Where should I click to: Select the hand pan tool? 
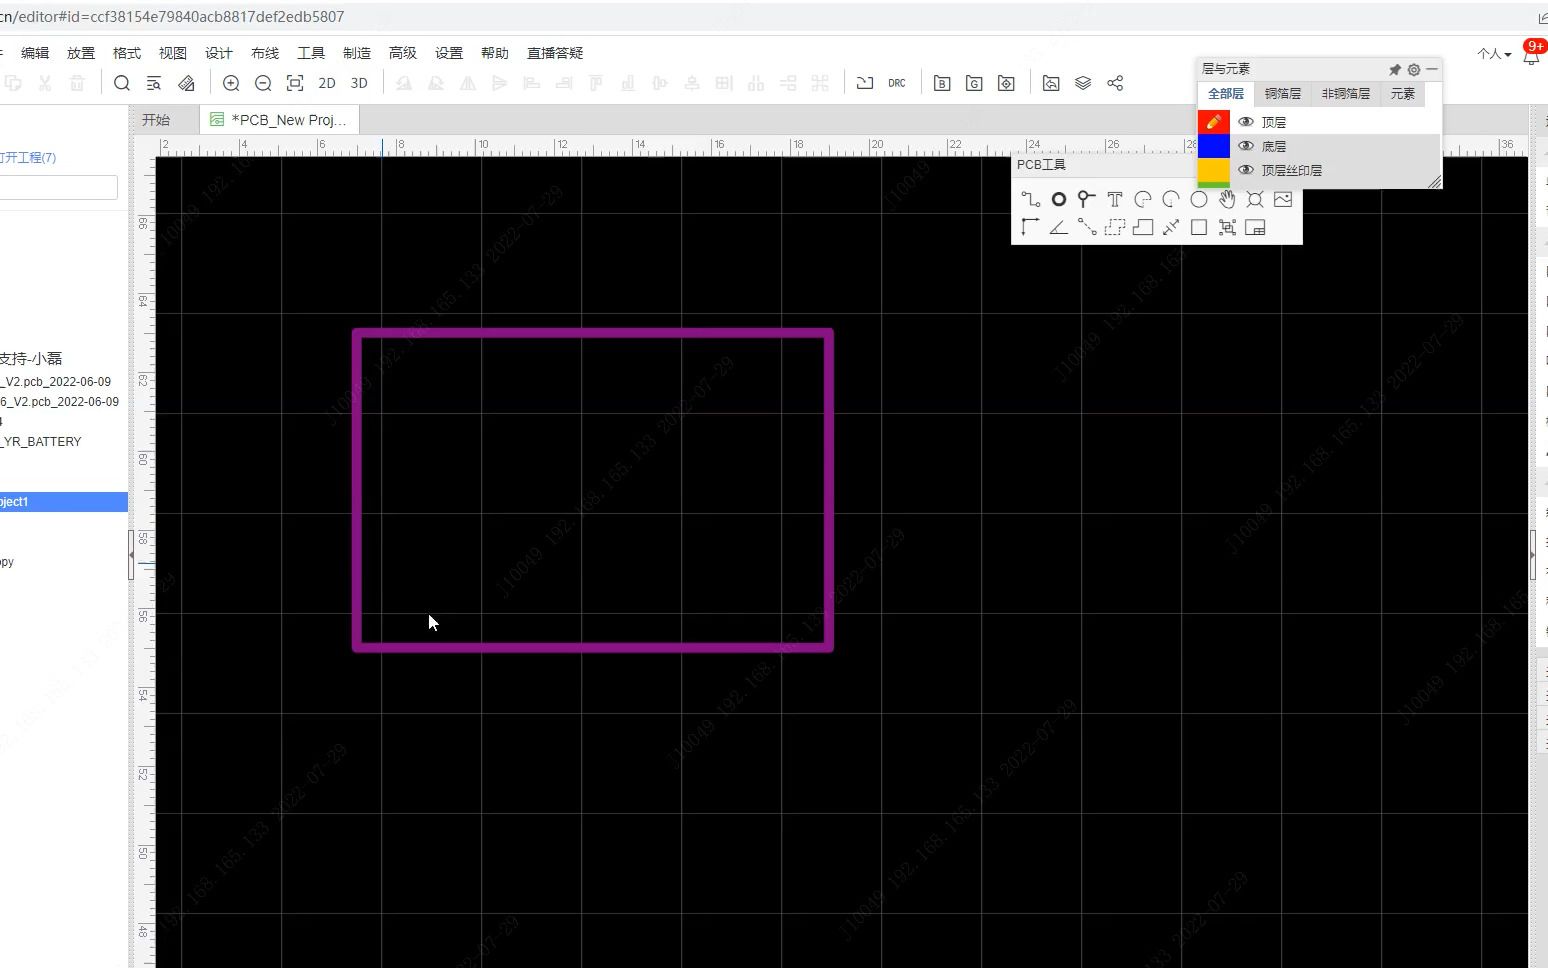(x=1227, y=199)
